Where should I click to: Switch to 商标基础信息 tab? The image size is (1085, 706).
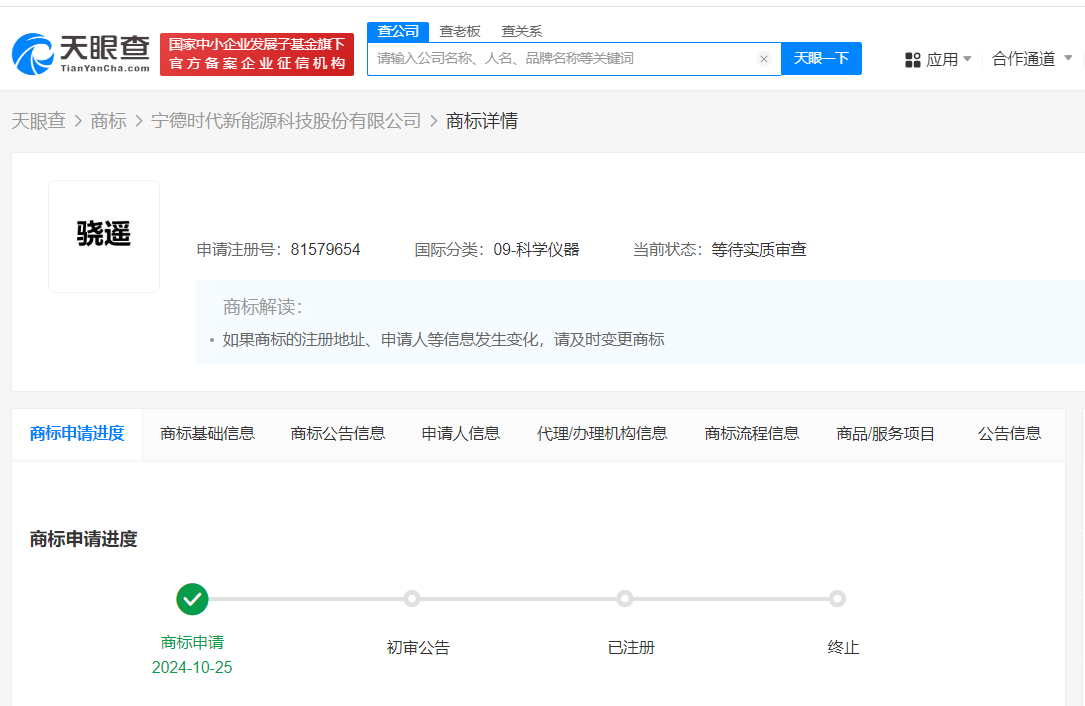(x=208, y=434)
